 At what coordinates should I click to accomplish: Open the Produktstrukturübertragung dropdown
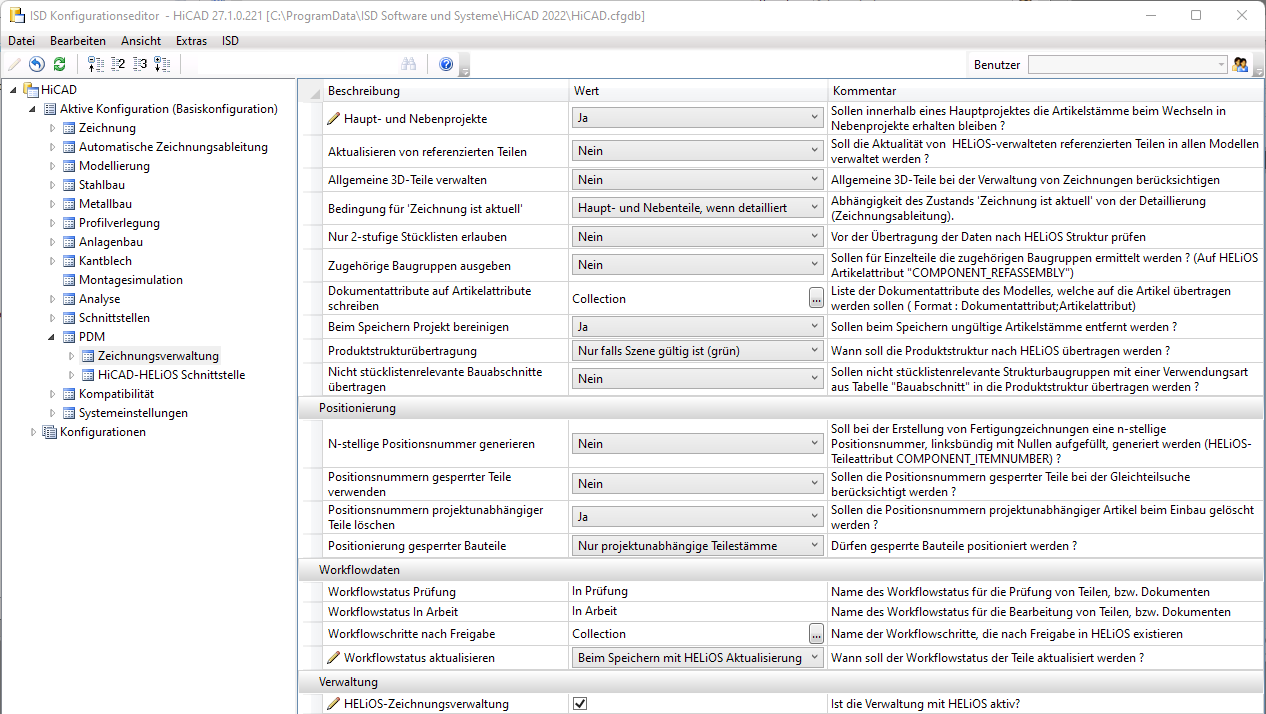[698, 351]
